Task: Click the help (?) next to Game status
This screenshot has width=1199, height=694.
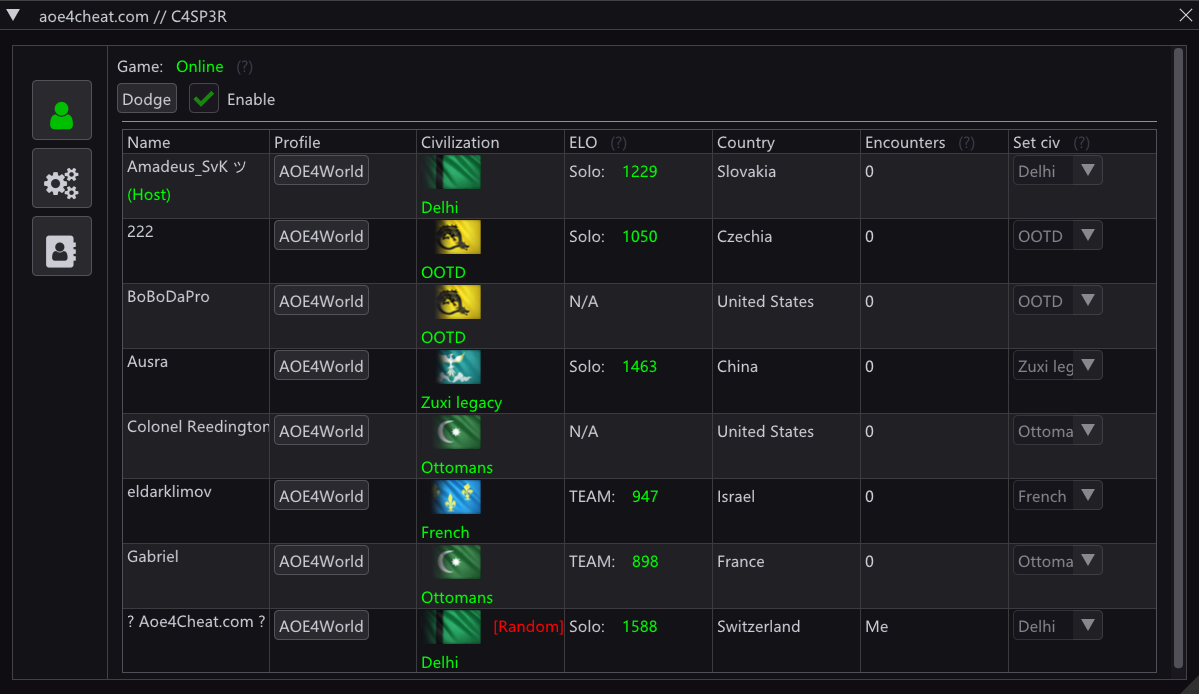Action: 245,66
